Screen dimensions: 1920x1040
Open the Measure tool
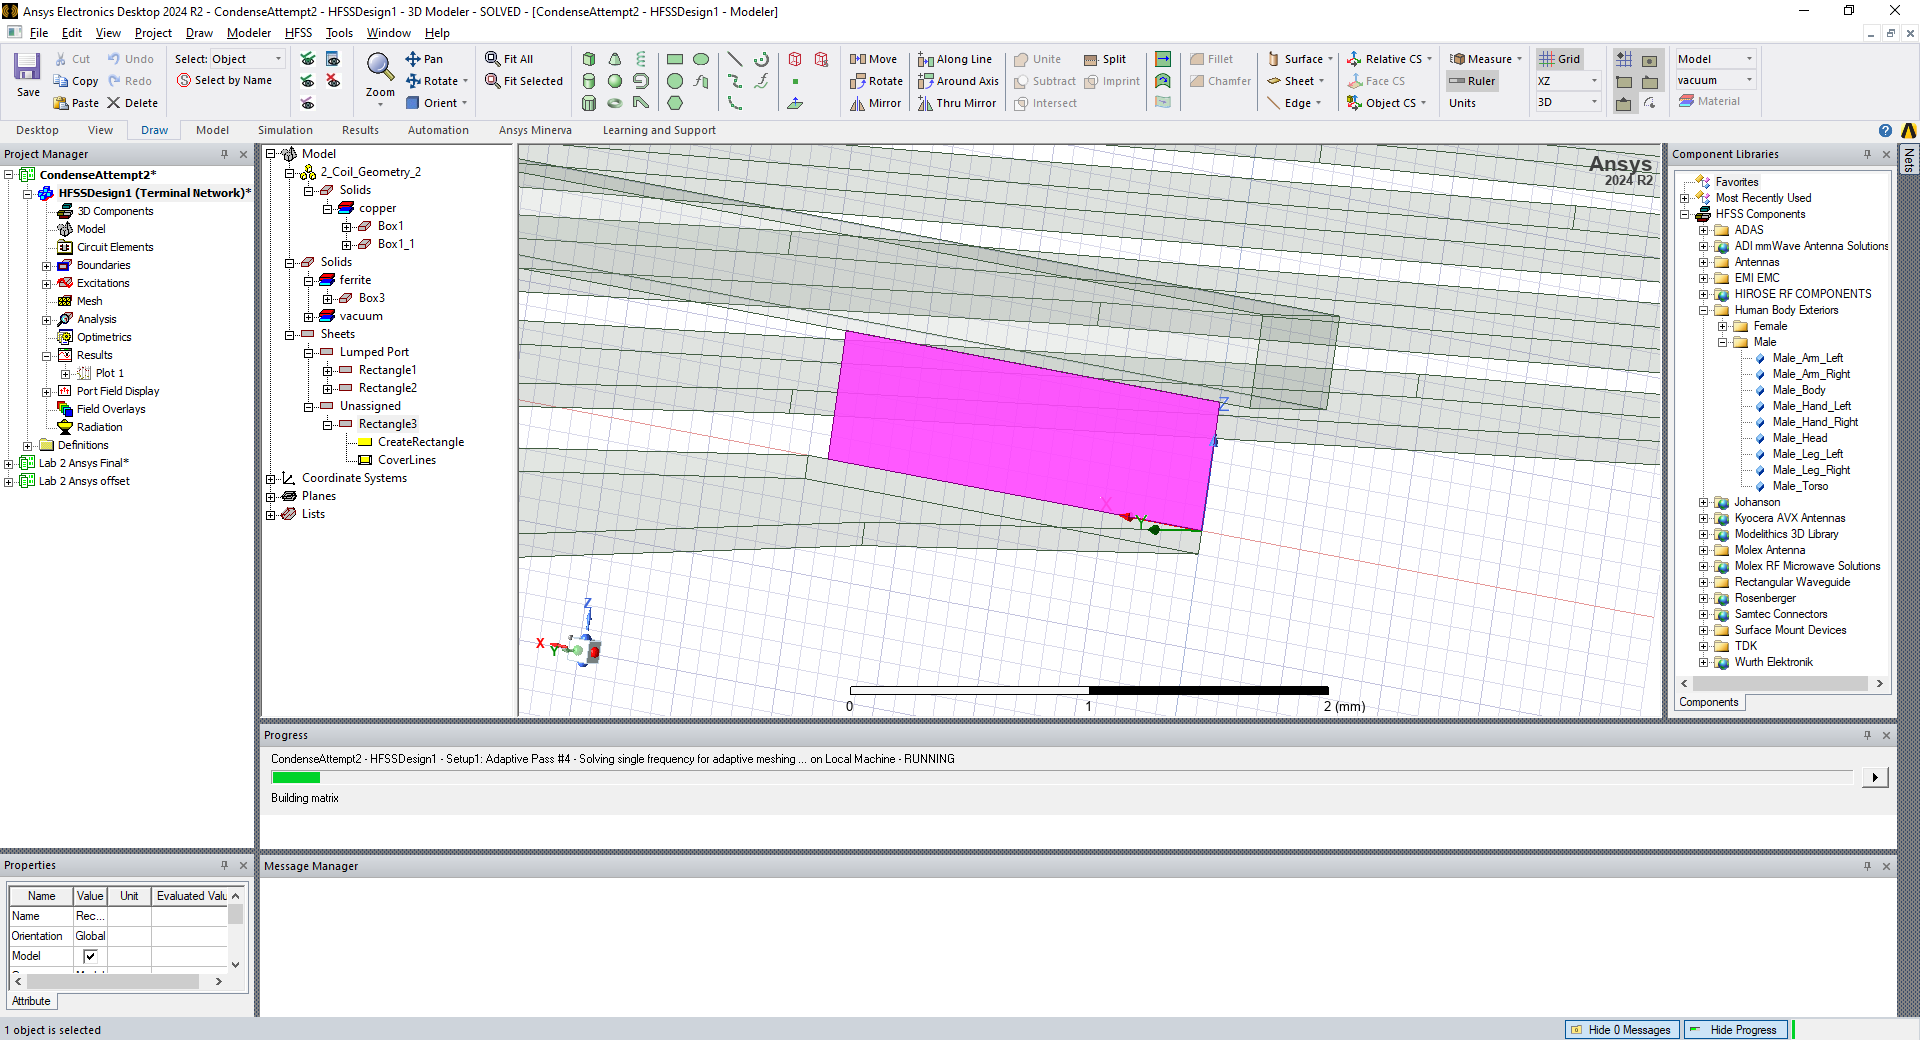(1485, 59)
